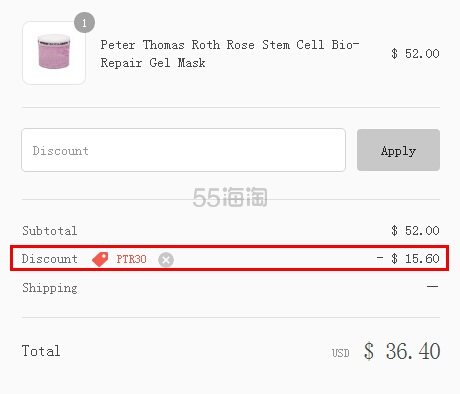Click the 55海淘 watermark logo
Screen dimensions: 460x394
tap(230, 197)
